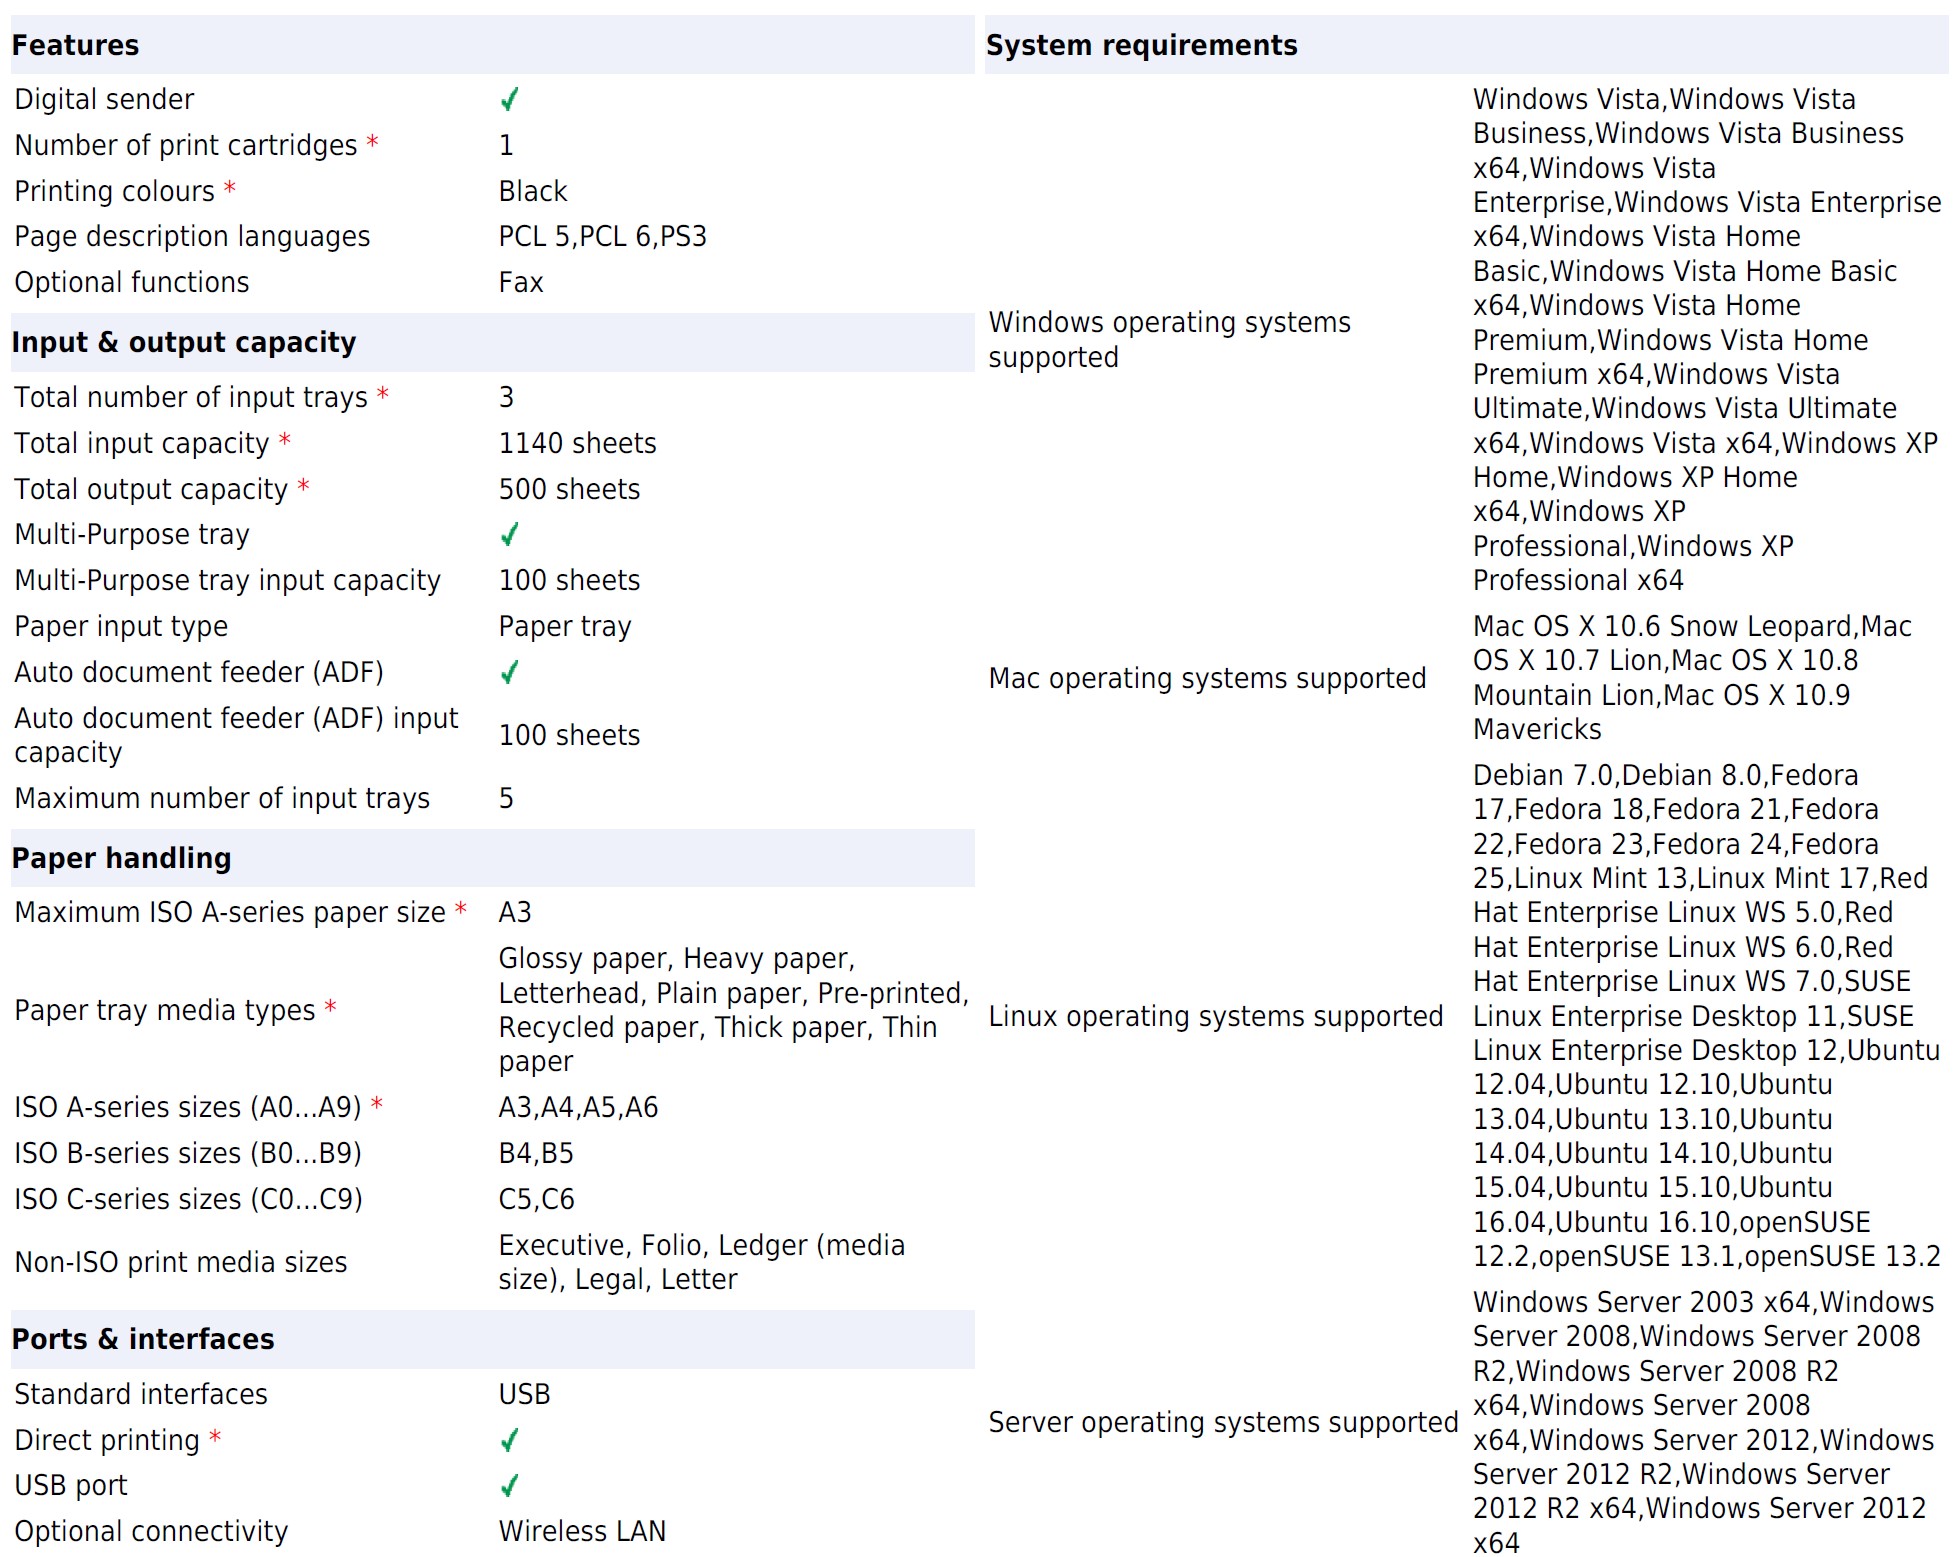Click the value 'B4,B5'
Viewport: 1959px width, 1557px height.
(536, 1153)
